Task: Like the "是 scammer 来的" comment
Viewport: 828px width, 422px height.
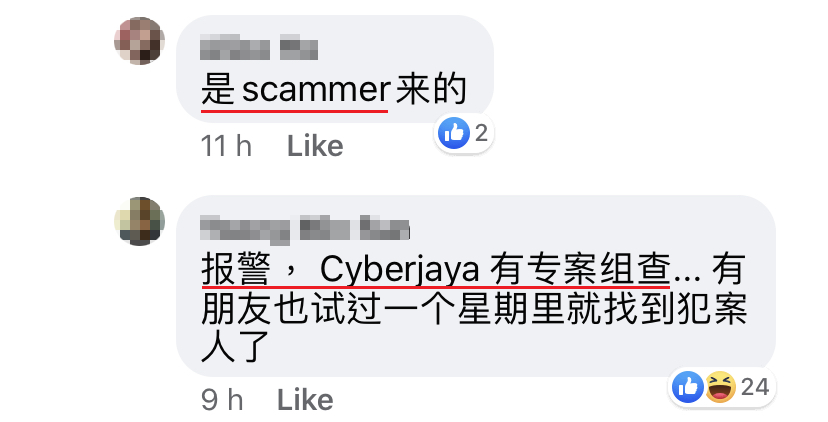Action: pos(315,146)
